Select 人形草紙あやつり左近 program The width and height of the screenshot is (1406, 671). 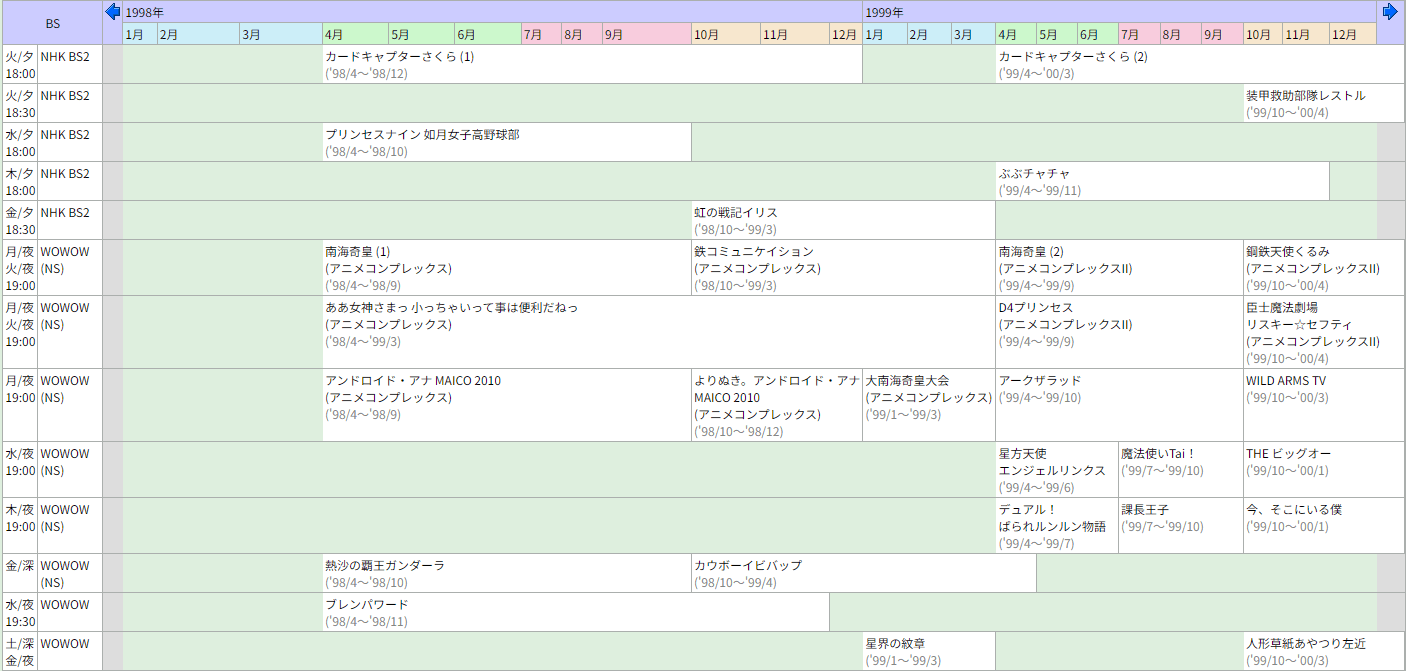(1305, 643)
